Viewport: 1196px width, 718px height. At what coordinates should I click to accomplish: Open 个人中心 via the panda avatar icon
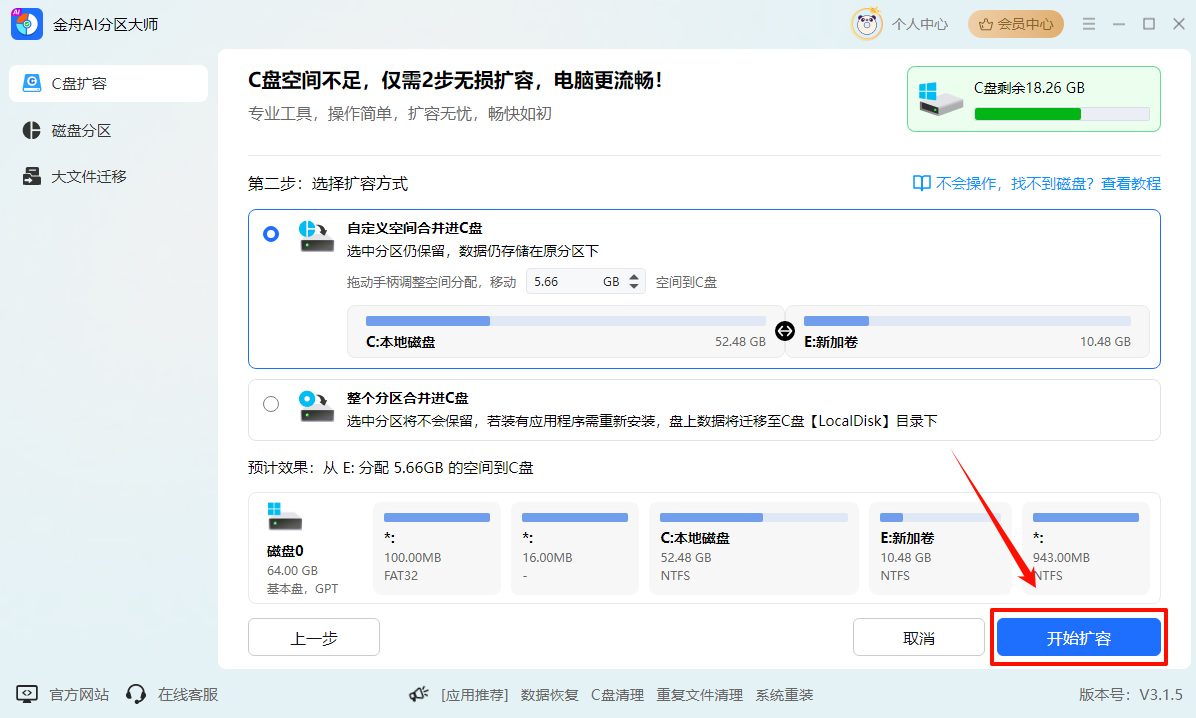click(x=866, y=23)
